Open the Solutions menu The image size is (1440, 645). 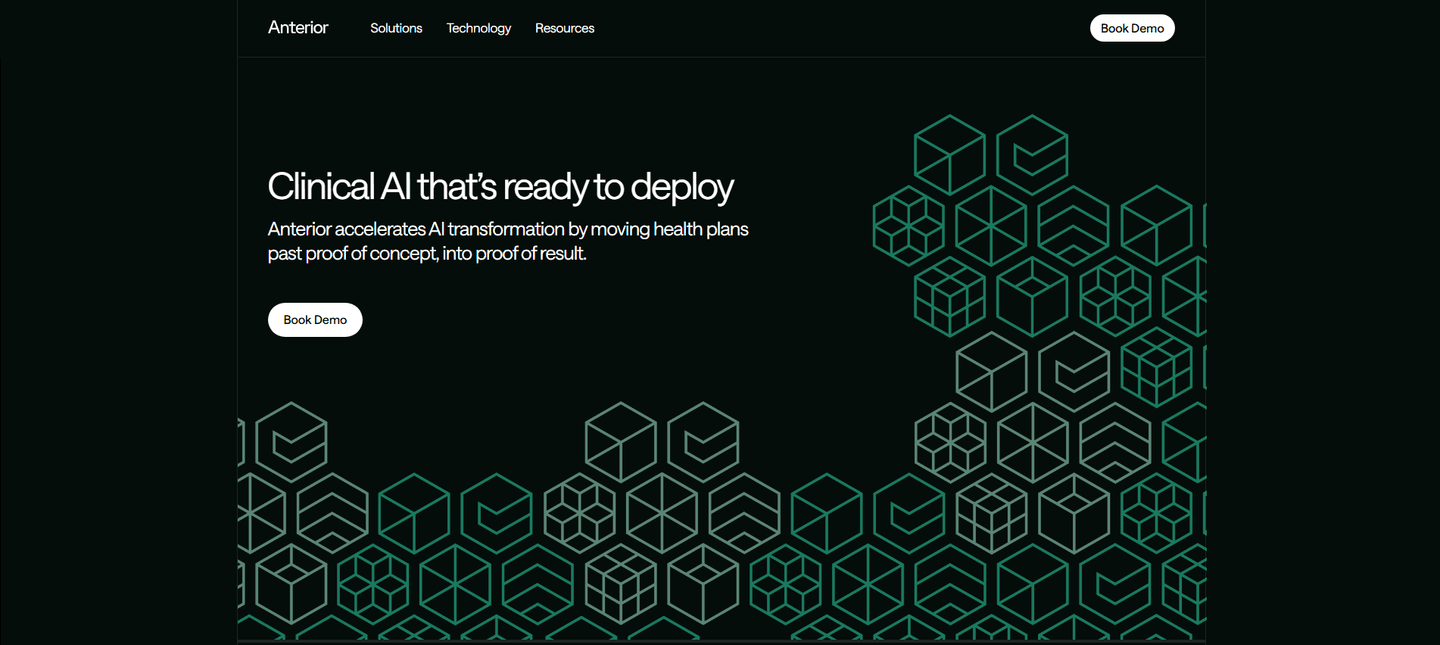tap(396, 28)
